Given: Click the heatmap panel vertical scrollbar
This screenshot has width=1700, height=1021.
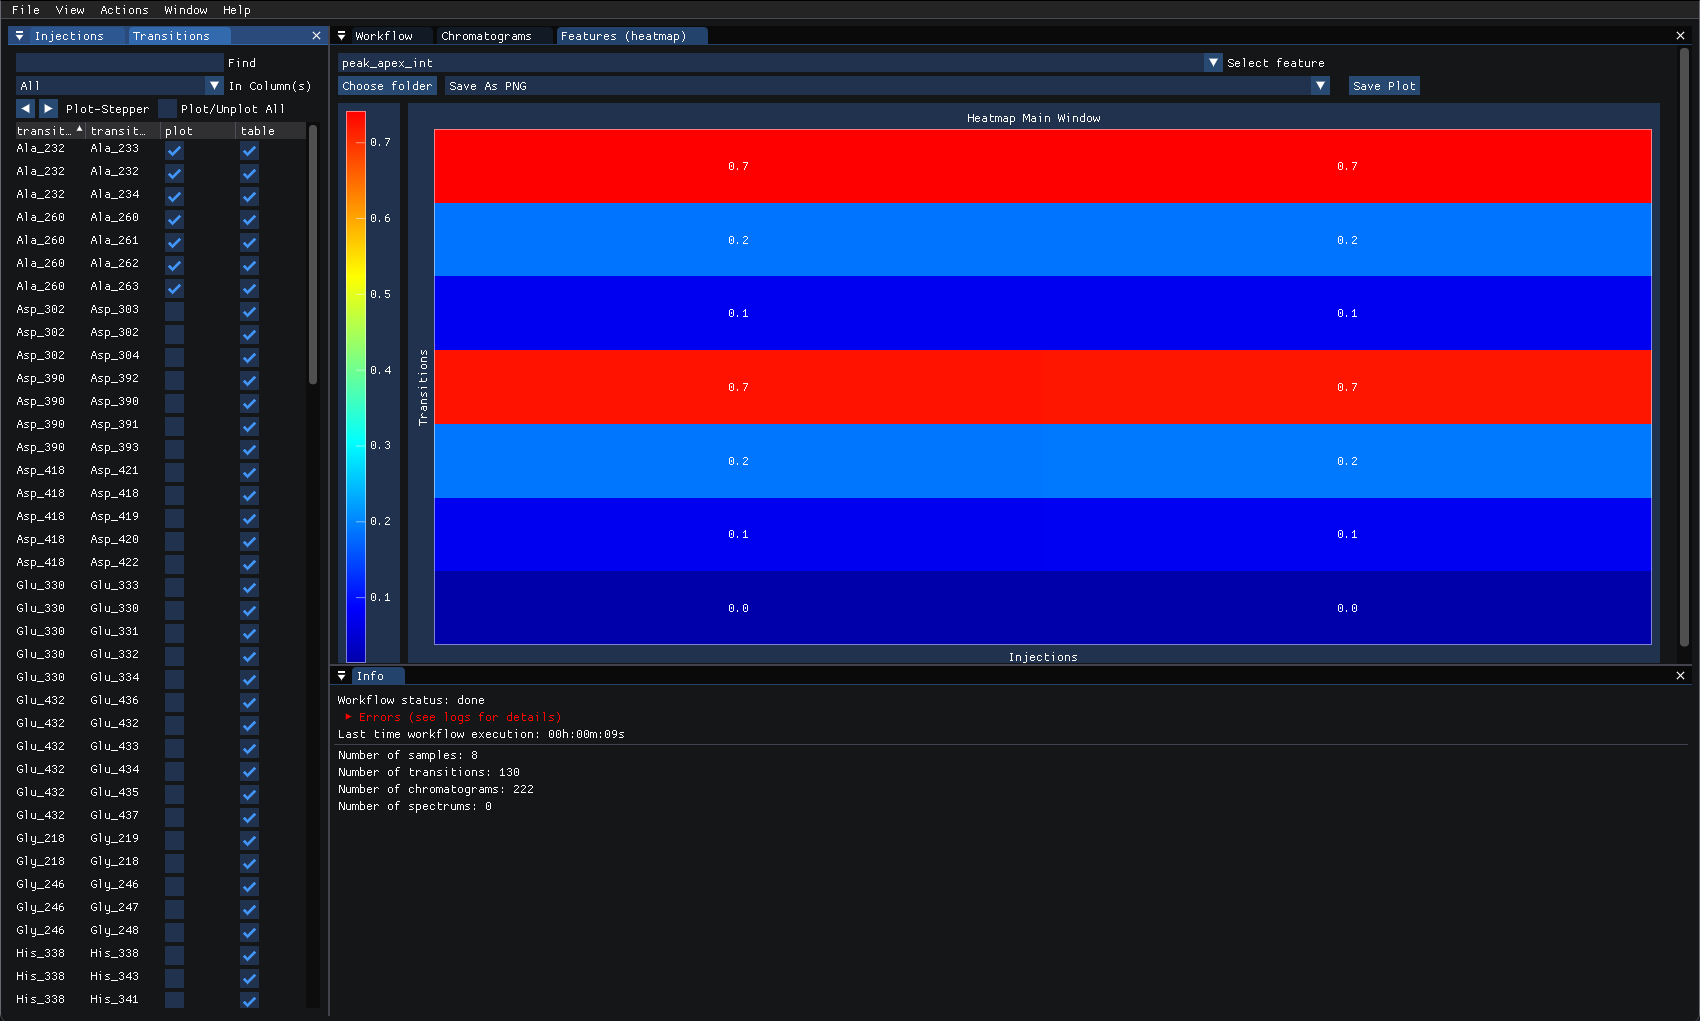Looking at the screenshot, I should pos(1684,347).
